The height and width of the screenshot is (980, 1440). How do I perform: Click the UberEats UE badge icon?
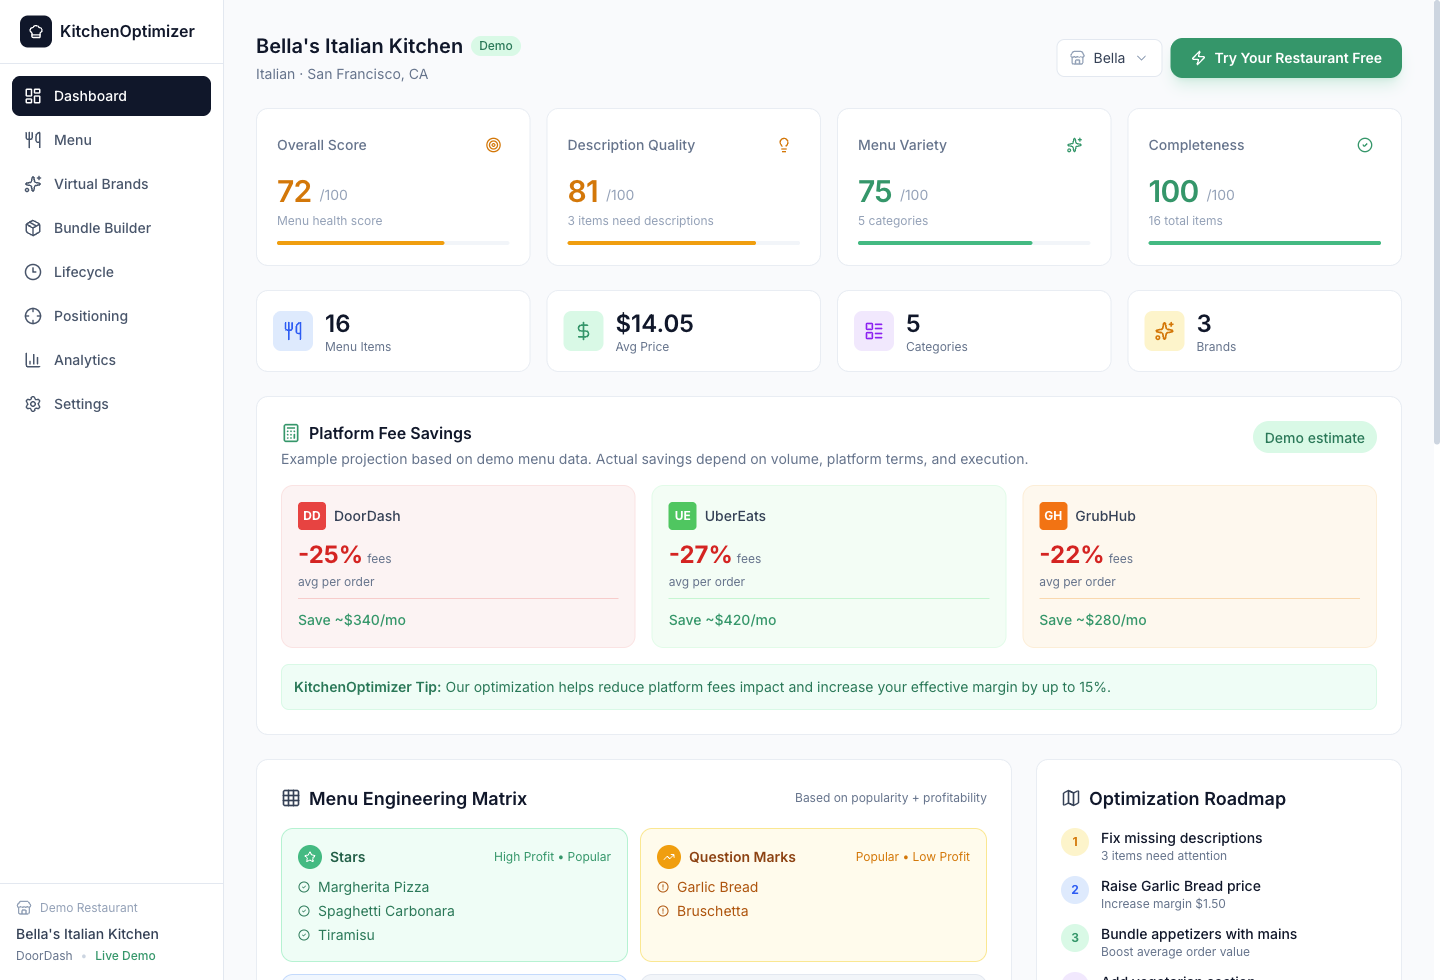pyautogui.click(x=683, y=516)
